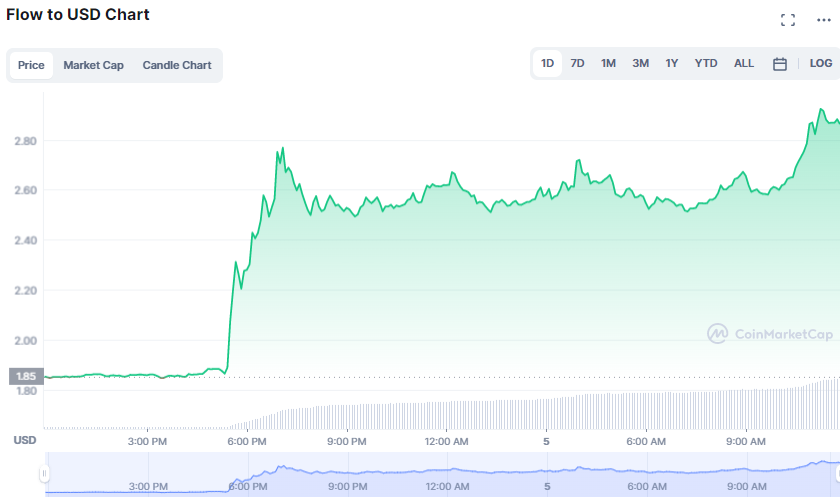
Task: Open the calendar date range picker
Action: point(779,64)
